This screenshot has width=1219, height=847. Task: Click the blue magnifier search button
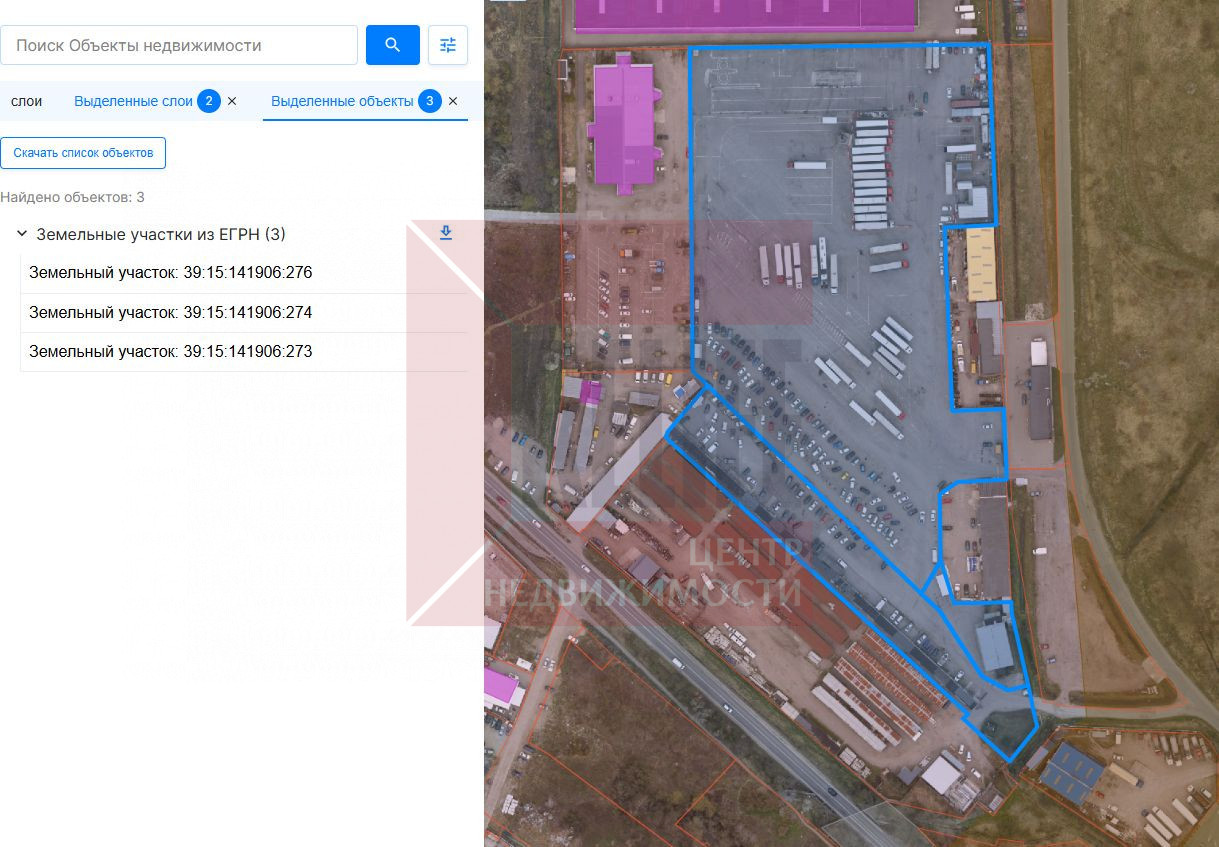click(392, 45)
